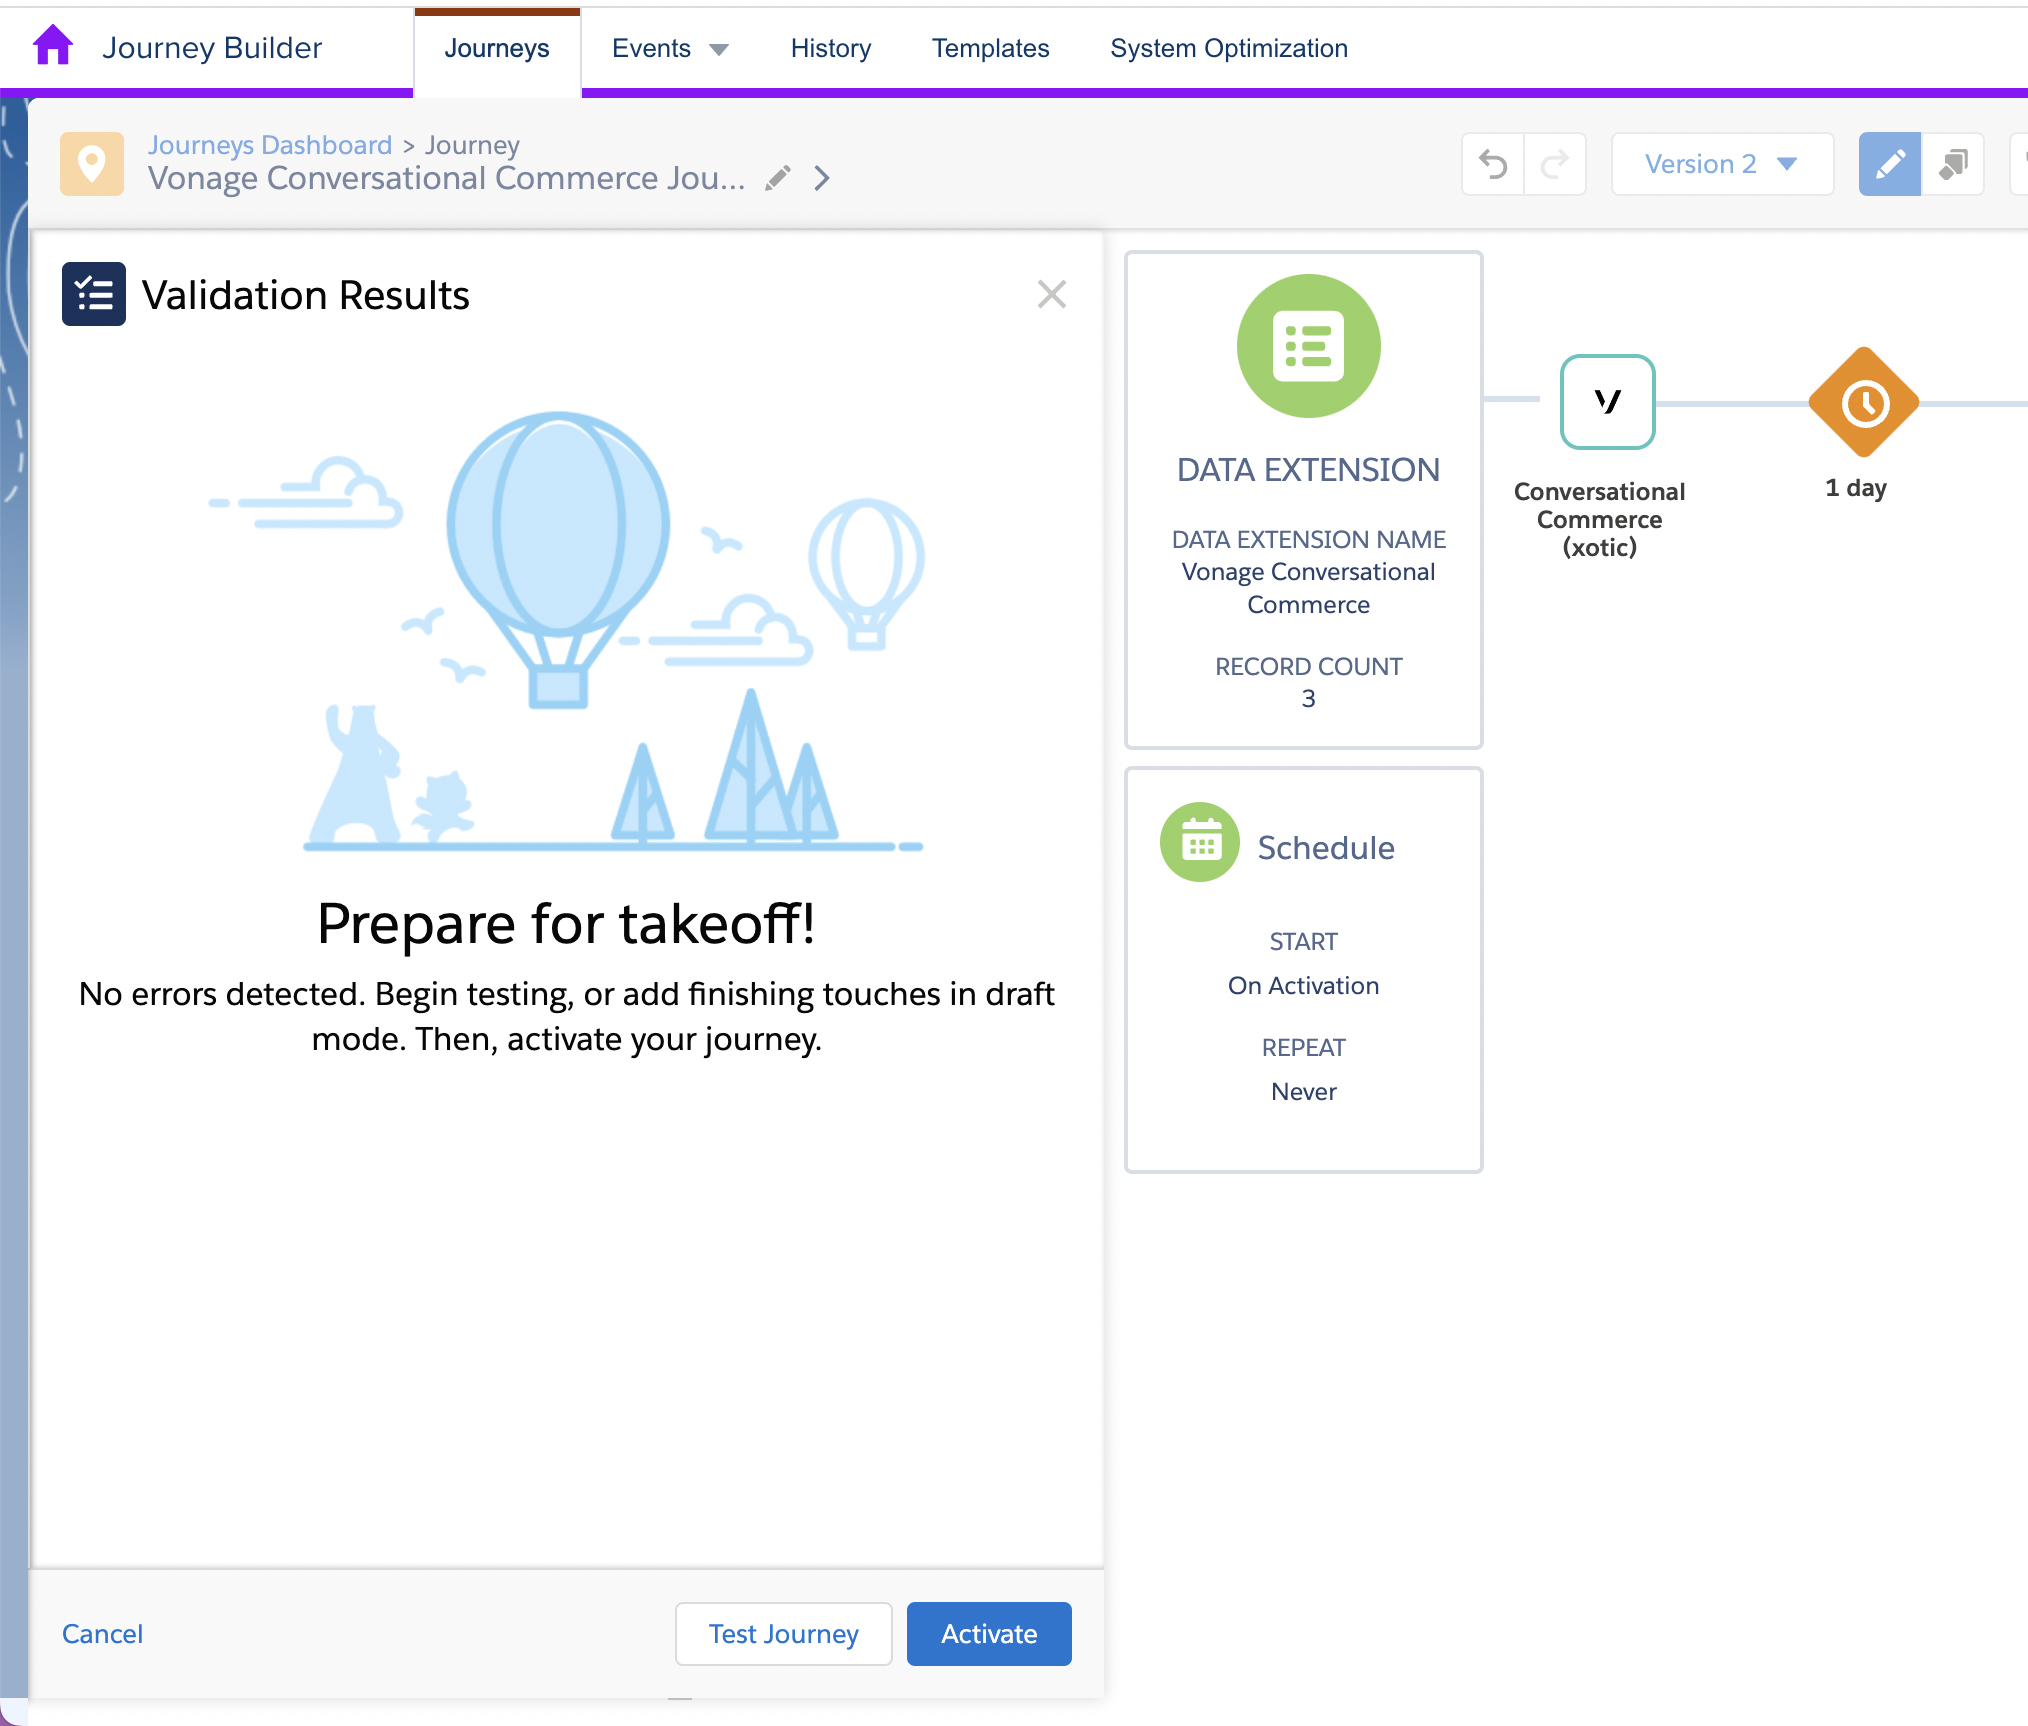
Task: Click the pencil to rename journey
Action: (778, 178)
